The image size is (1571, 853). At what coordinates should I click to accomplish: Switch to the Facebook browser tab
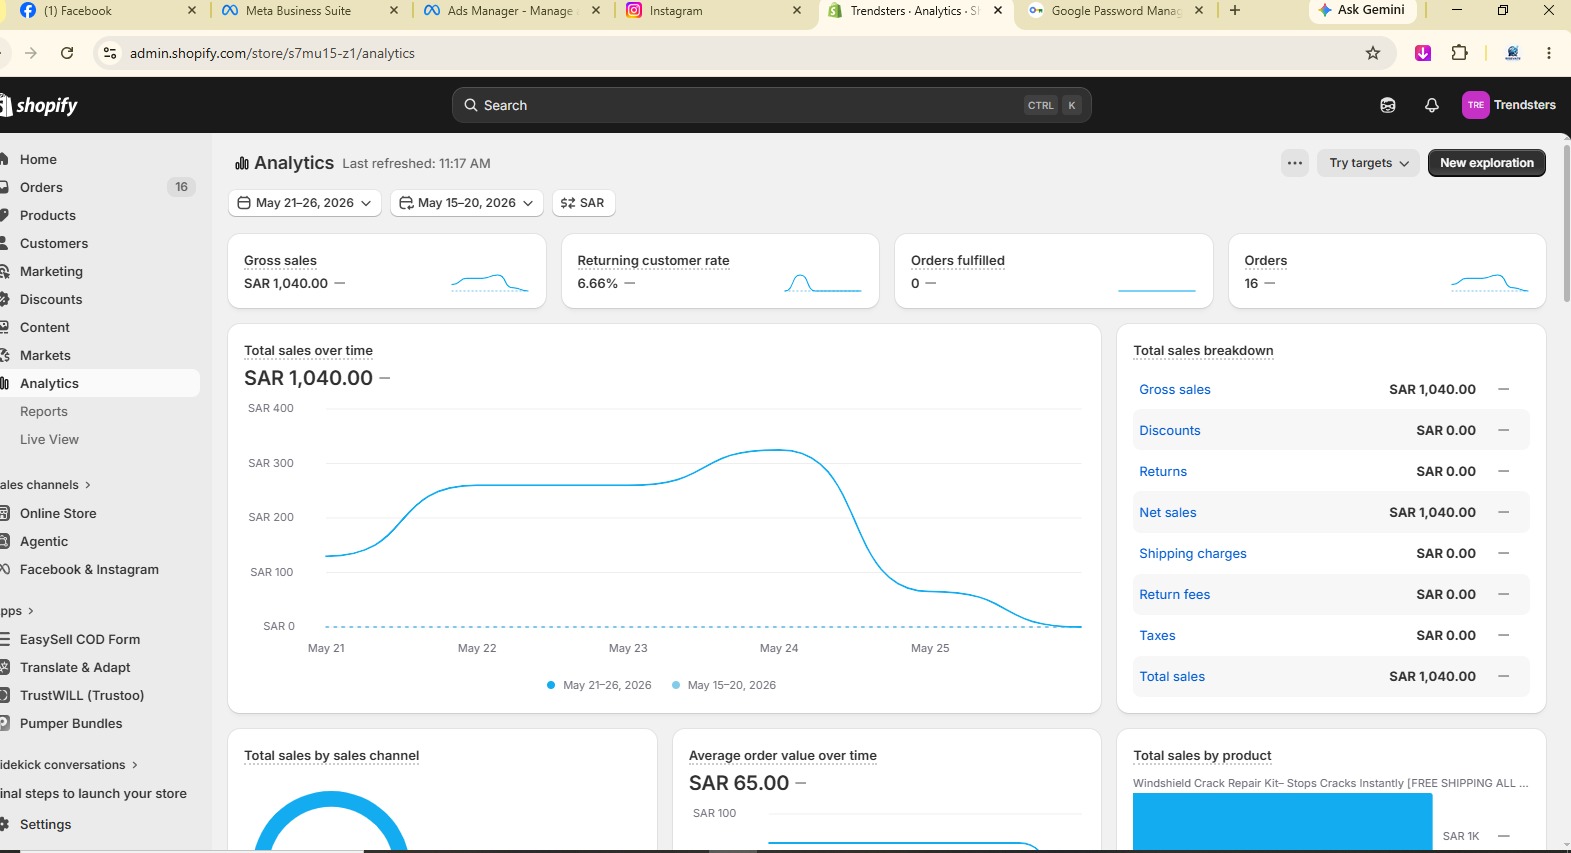click(106, 11)
